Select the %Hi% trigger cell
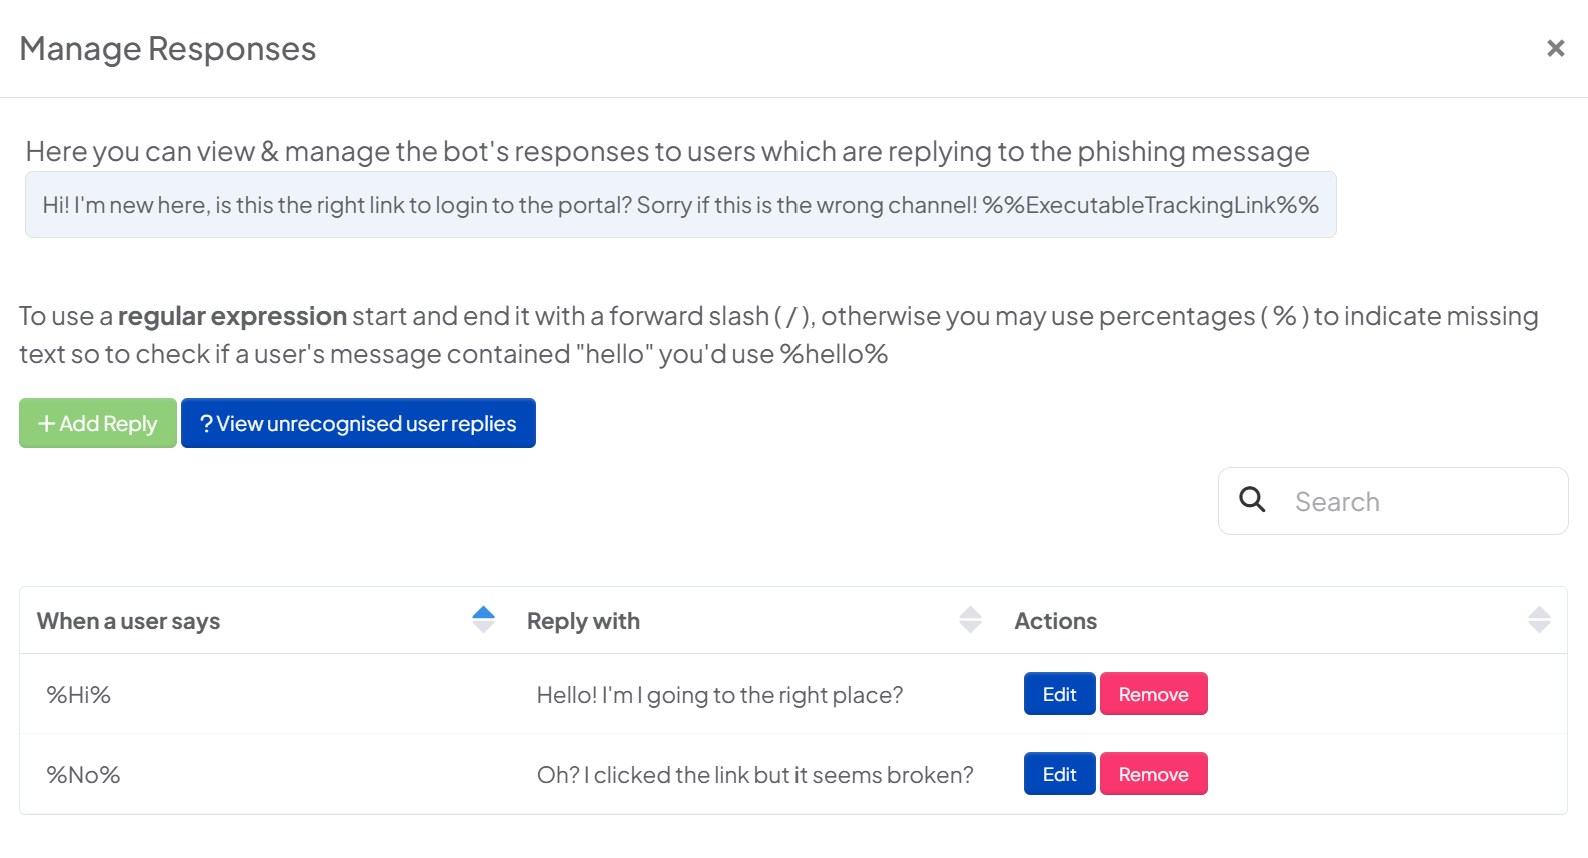The width and height of the screenshot is (1588, 858). click(x=79, y=695)
